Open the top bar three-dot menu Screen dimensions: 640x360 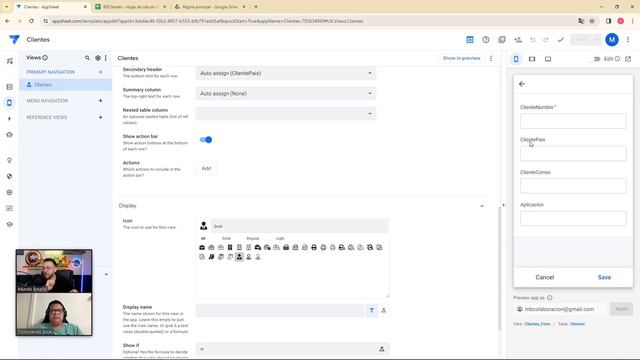pyautogui.click(x=628, y=40)
